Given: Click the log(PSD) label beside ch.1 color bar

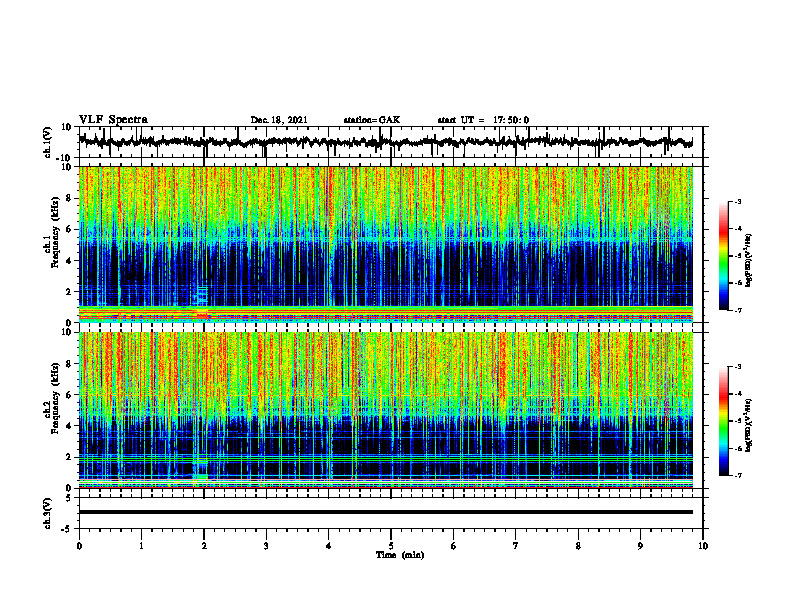Looking at the screenshot, I should tap(749, 260).
